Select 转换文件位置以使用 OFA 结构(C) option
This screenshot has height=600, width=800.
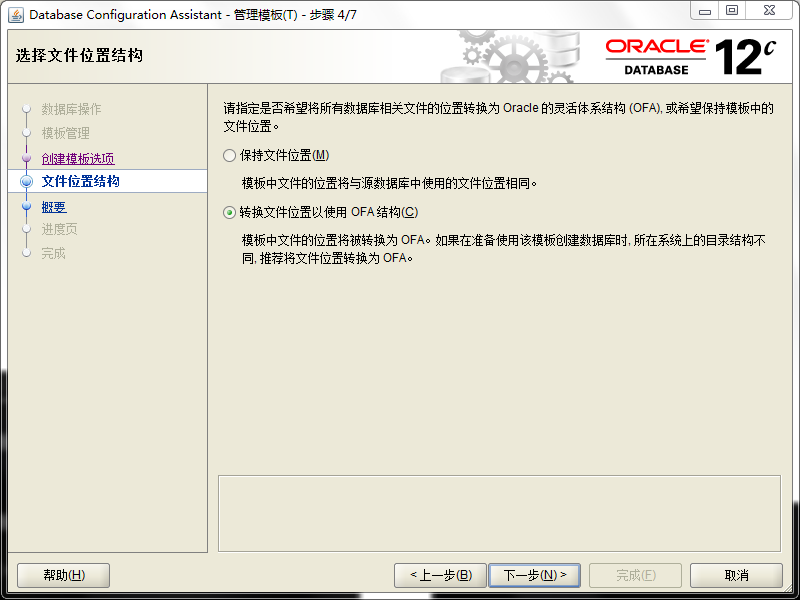point(229,212)
